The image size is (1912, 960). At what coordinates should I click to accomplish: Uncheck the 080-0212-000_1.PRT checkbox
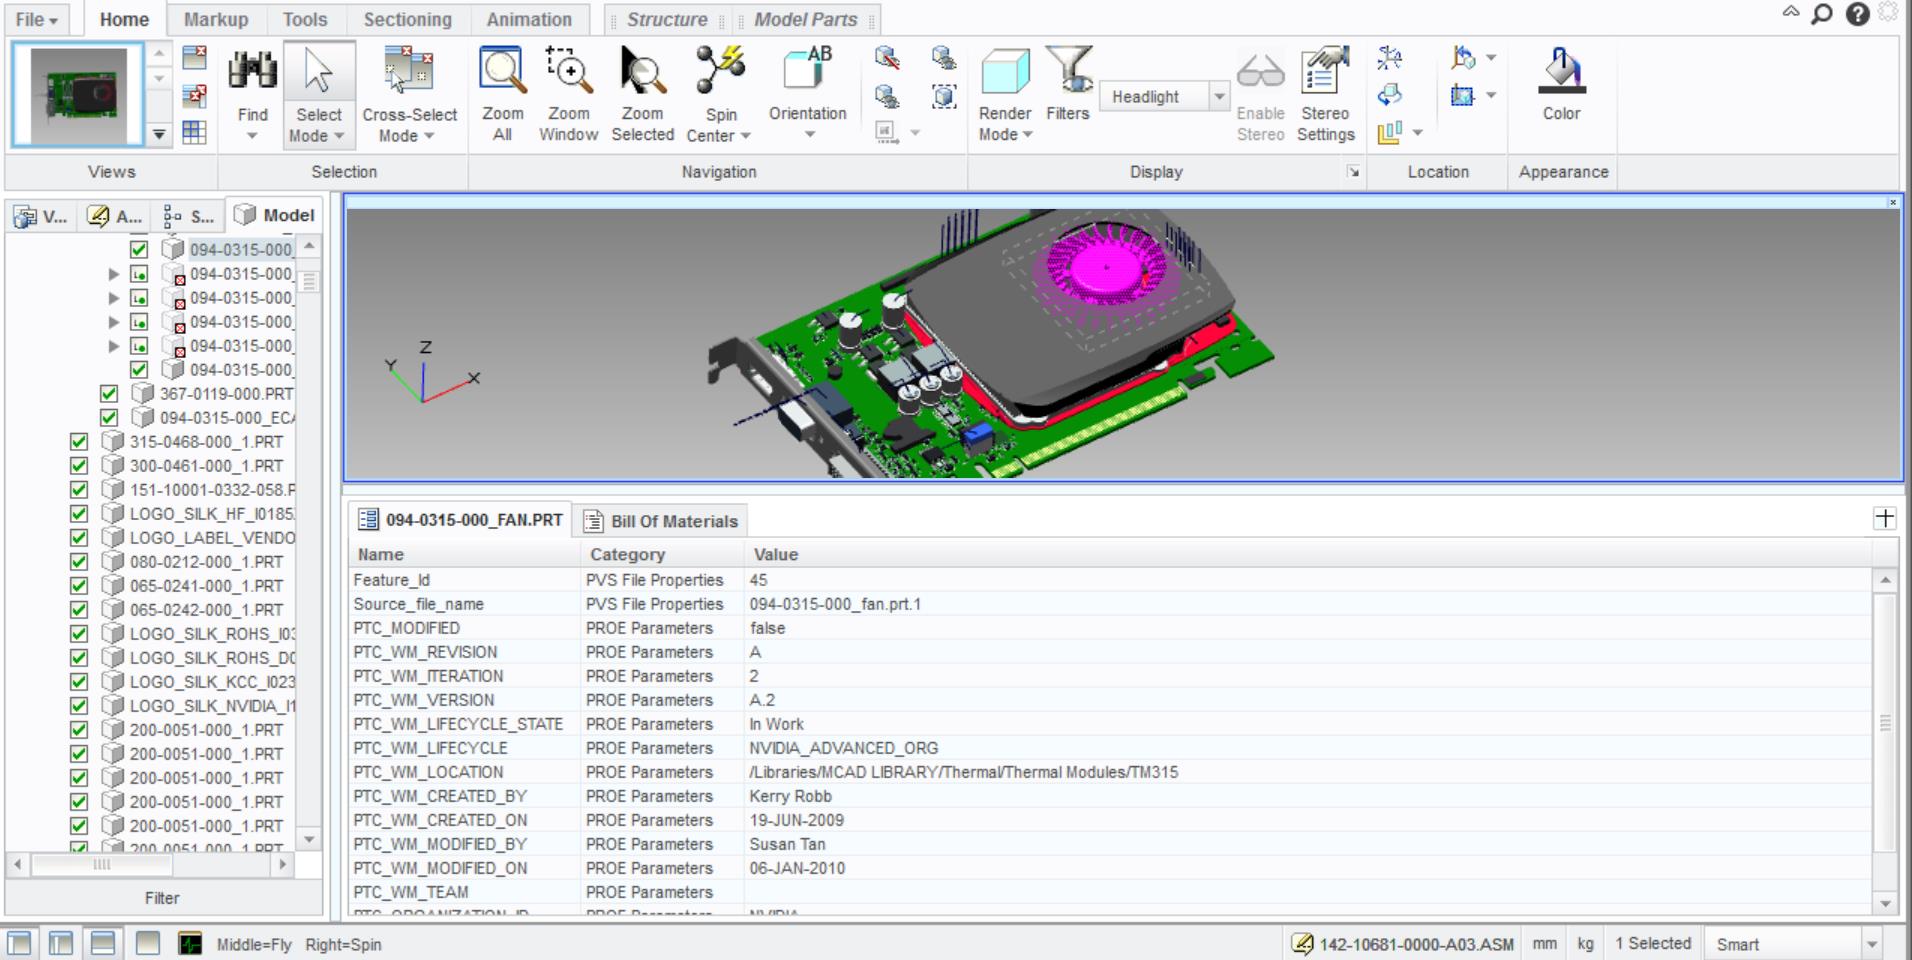(79, 562)
